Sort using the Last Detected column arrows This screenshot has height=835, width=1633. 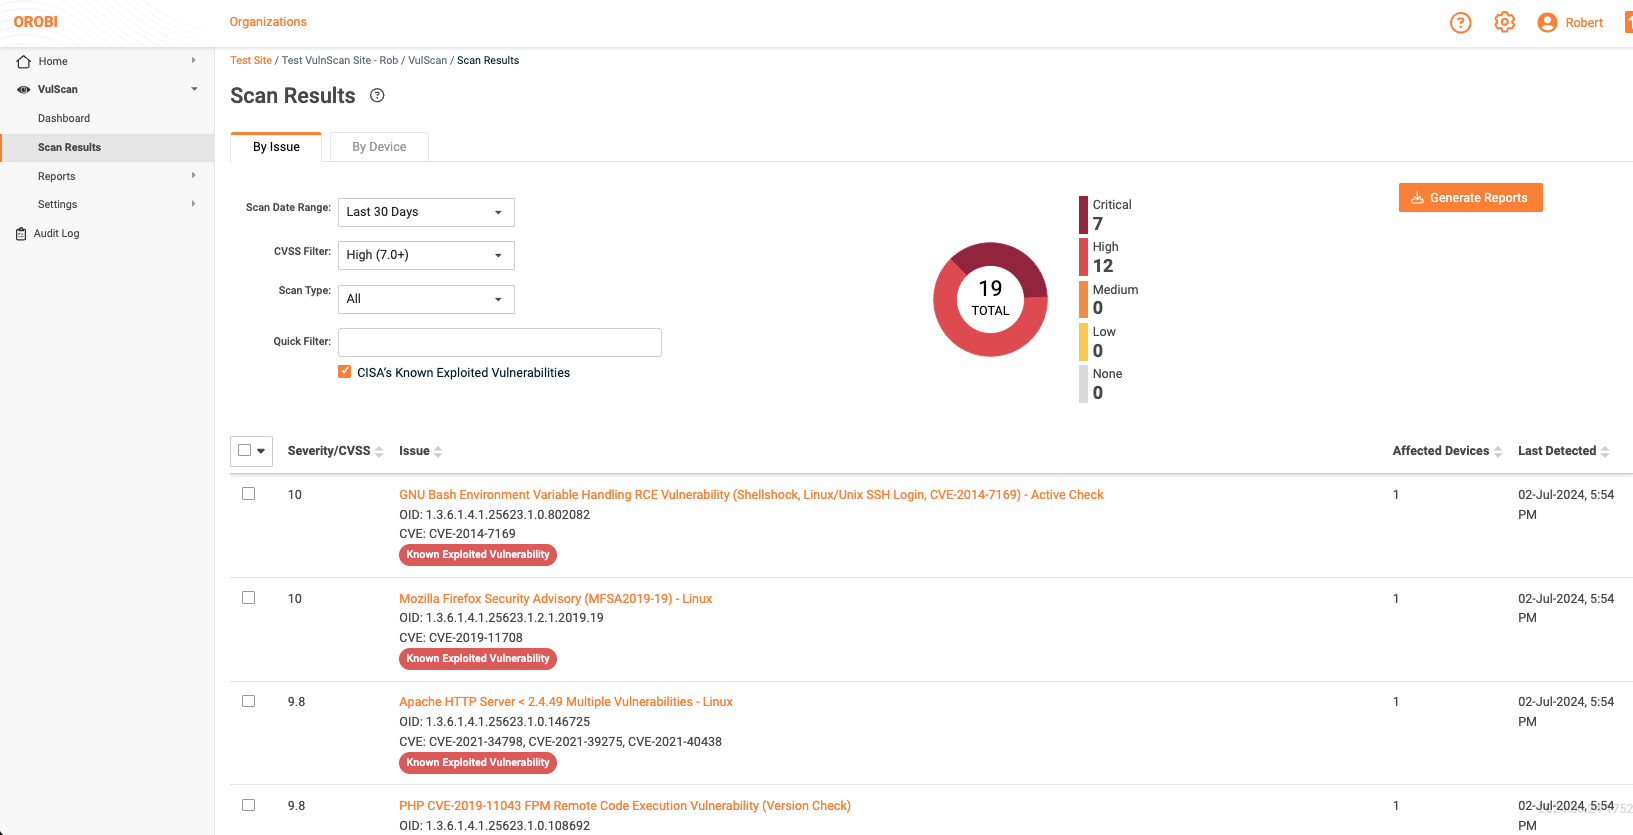1605,452
